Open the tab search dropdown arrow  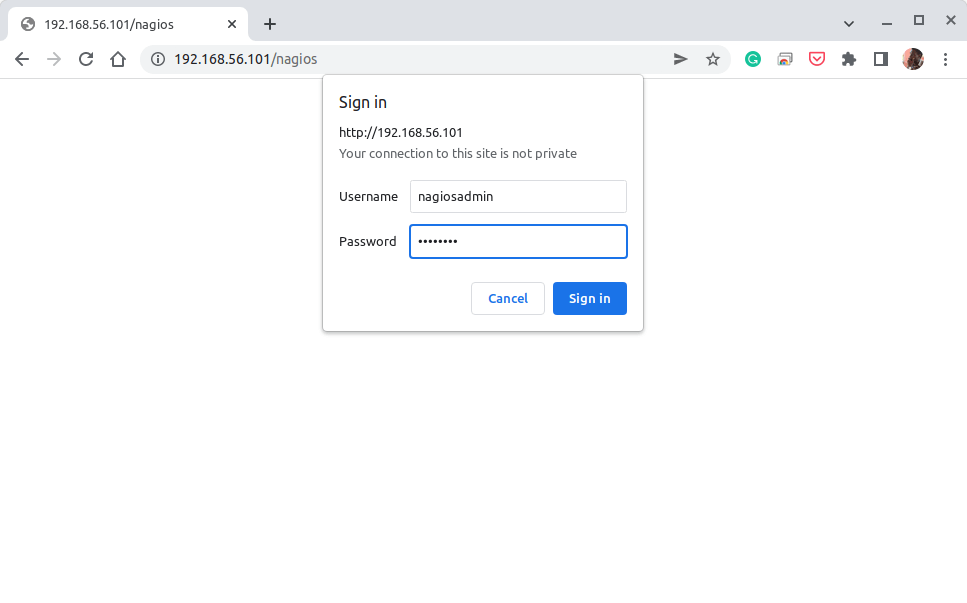(x=849, y=24)
